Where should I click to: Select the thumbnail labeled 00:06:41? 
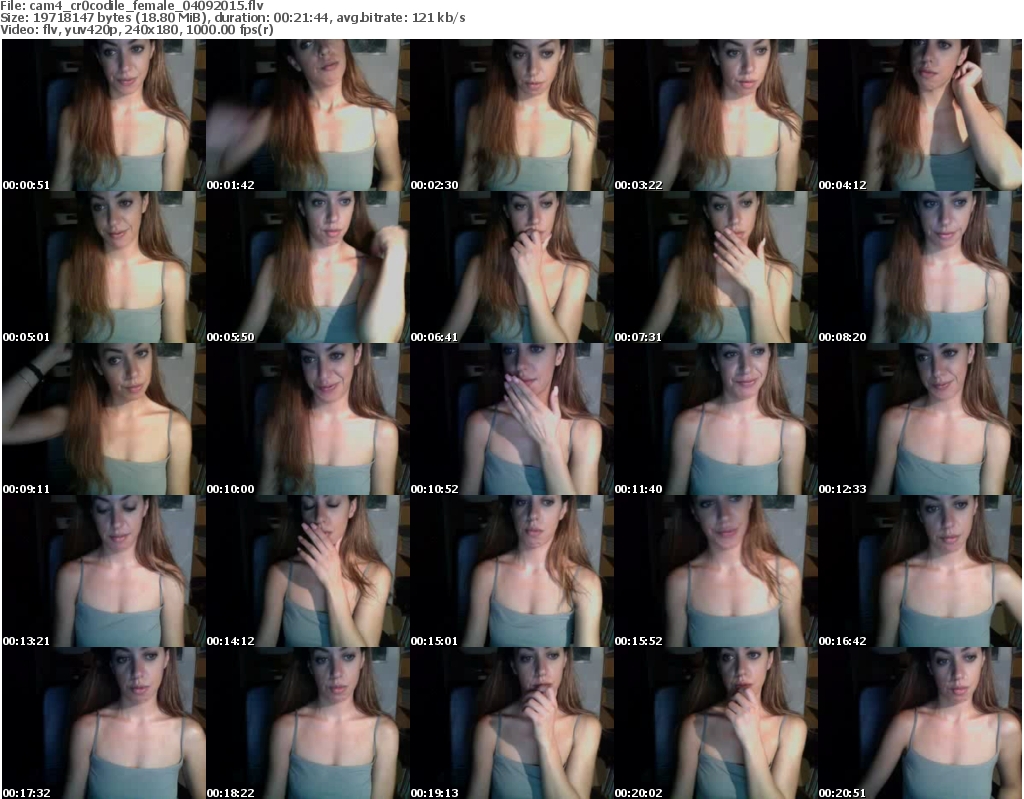[511, 267]
